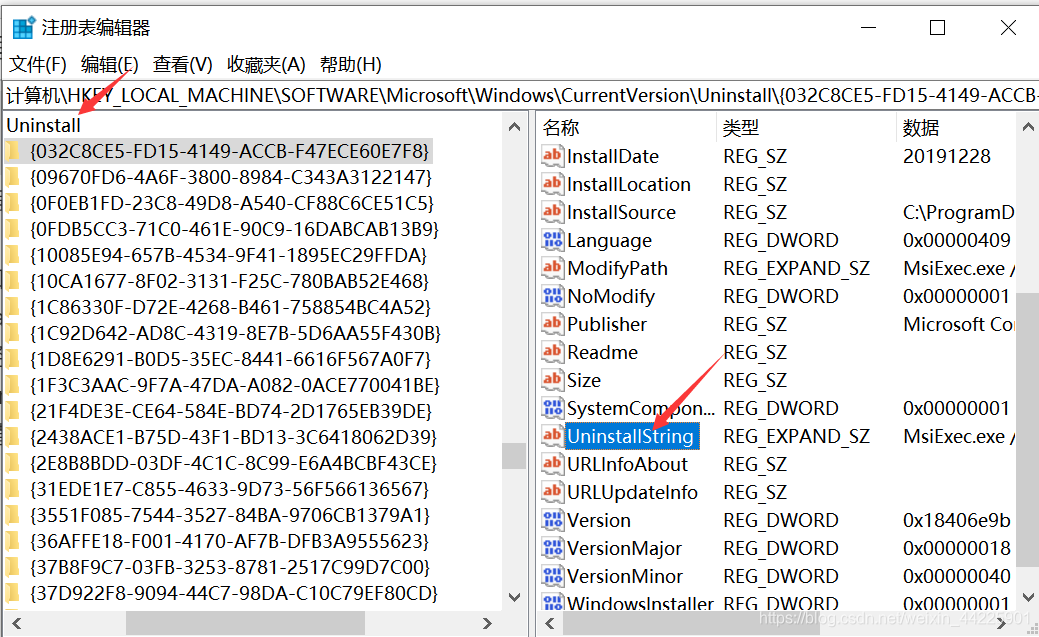Click the DWORD icon beside Version
The width and height of the screenshot is (1039, 637).
coord(553,520)
